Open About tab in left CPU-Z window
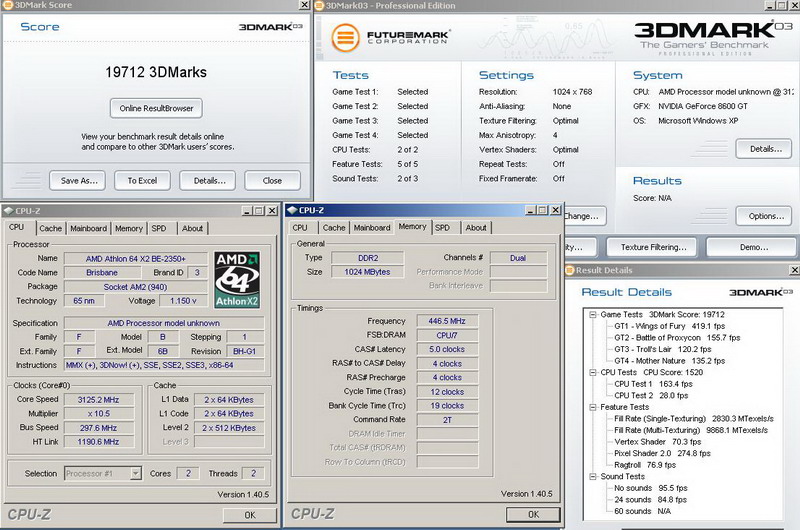This screenshot has width=800, height=530. [192, 229]
